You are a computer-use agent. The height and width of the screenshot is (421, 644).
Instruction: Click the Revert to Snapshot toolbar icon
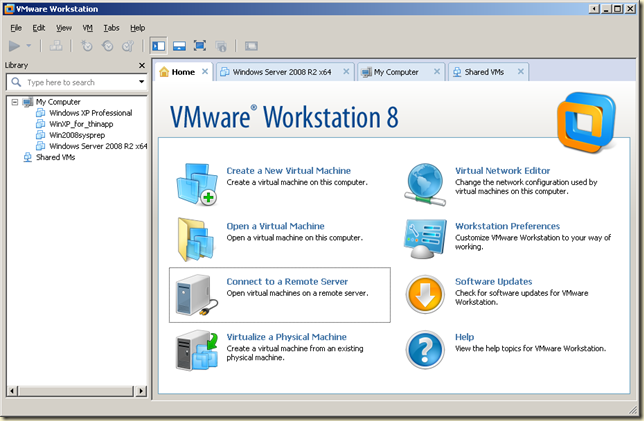(x=108, y=46)
